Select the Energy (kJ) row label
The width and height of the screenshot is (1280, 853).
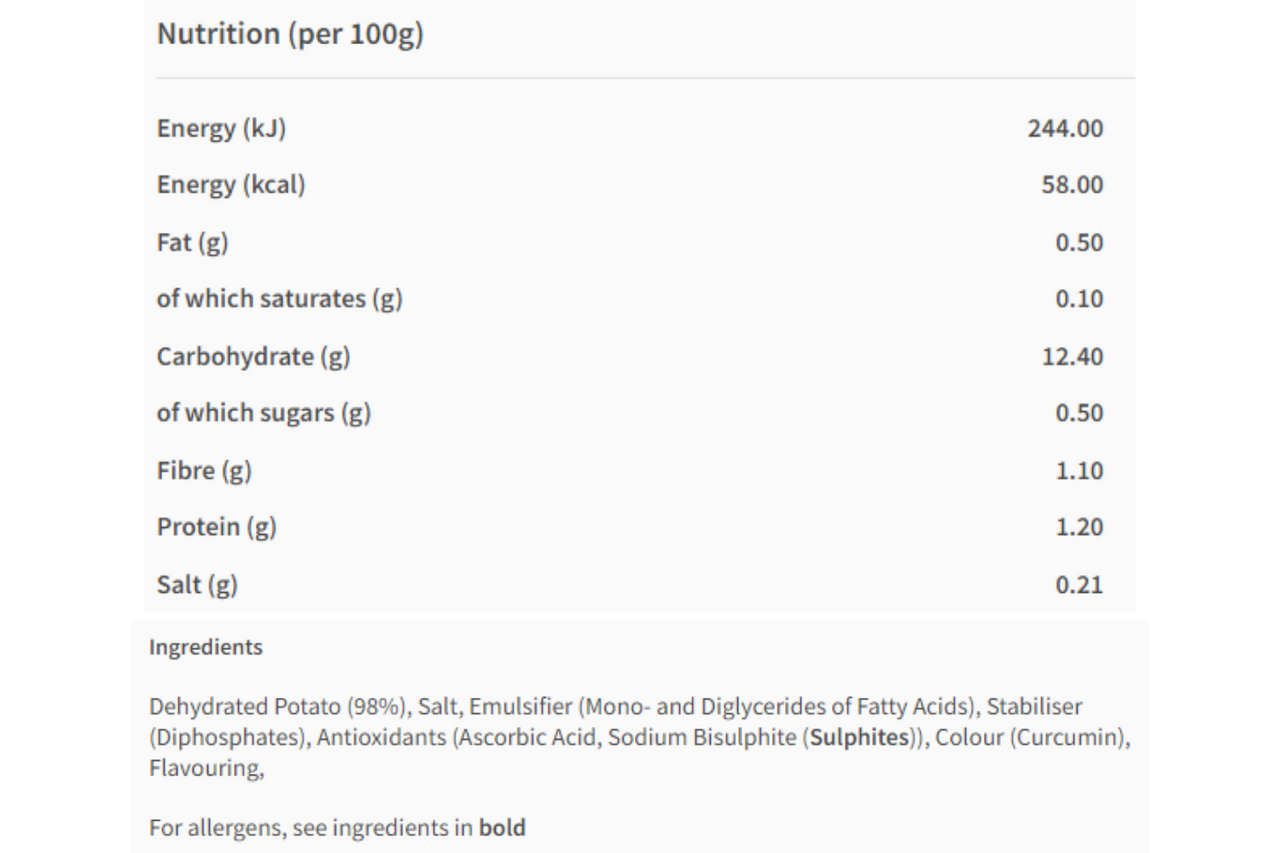[221, 128]
